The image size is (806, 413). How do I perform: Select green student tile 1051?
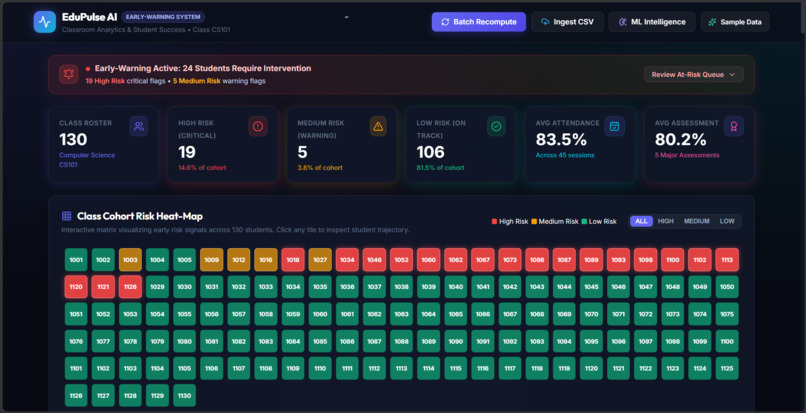point(76,314)
